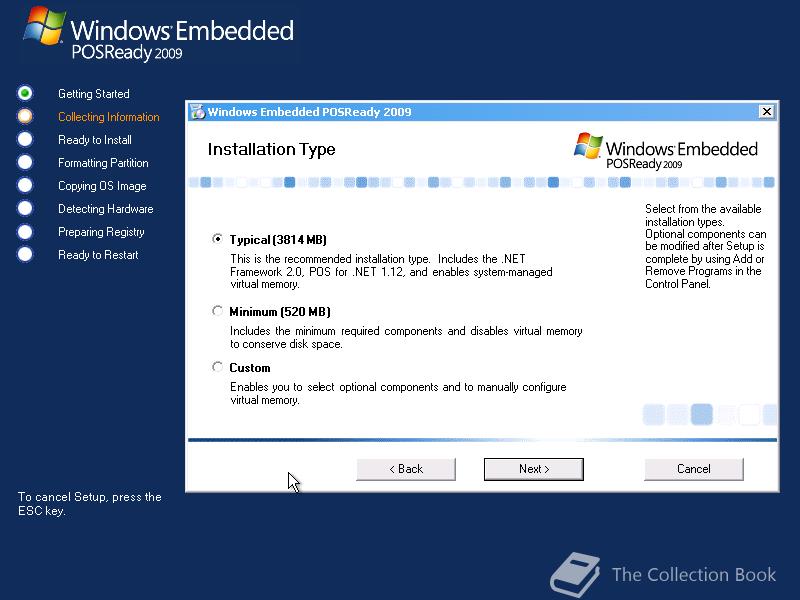
Task: Choose the Minimum (520 MB) radio button
Action: (x=217, y=311)
